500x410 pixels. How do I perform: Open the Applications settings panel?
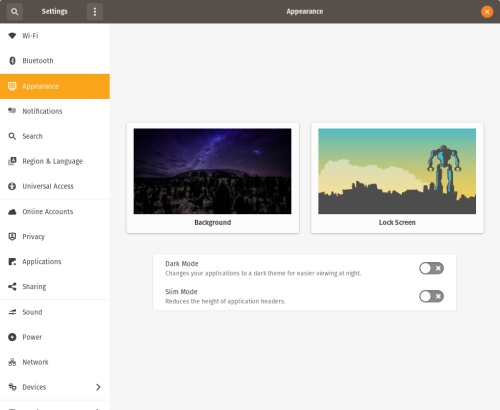pos(55,262)
